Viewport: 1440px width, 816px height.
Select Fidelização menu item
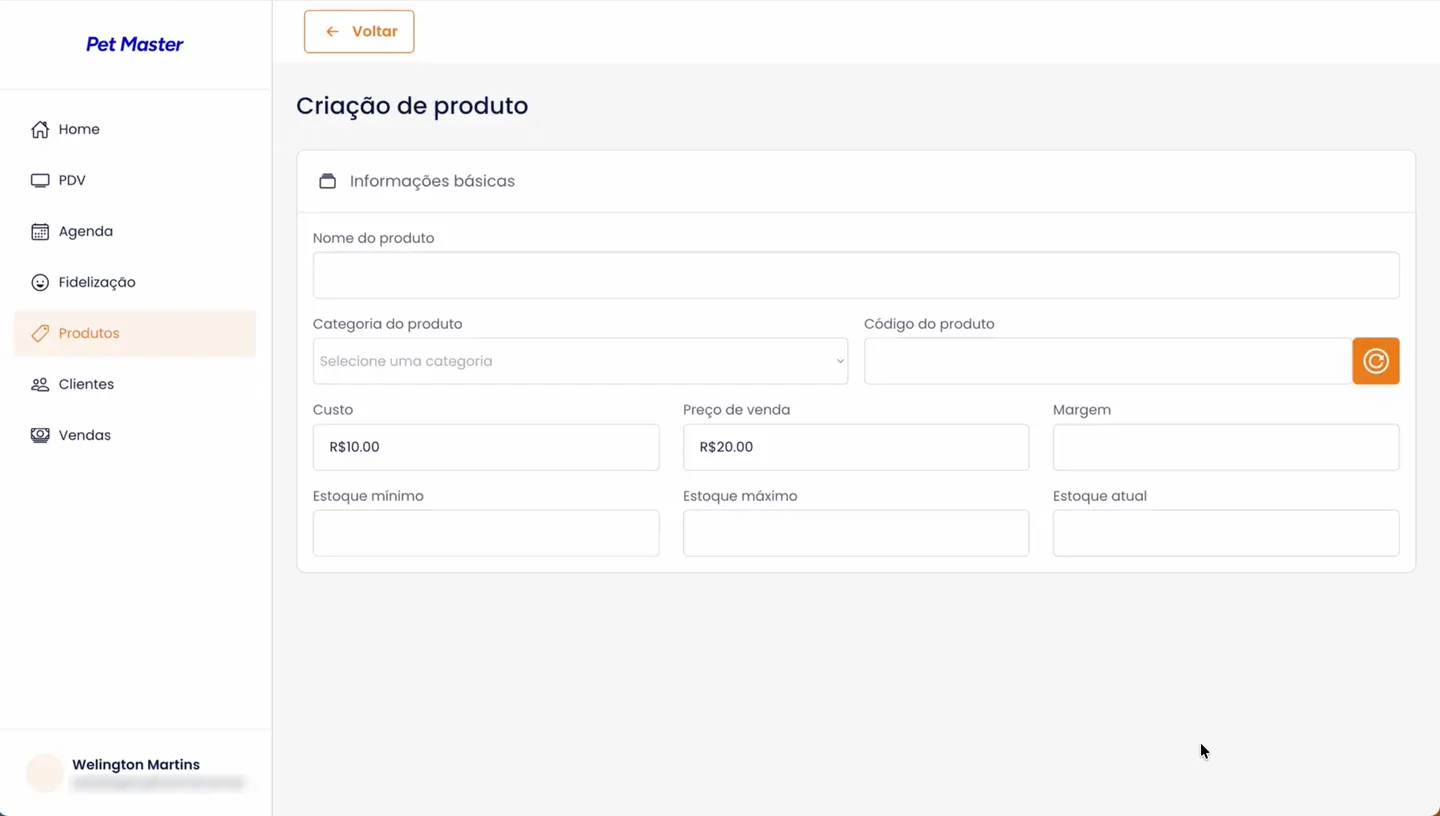[135, 282]
